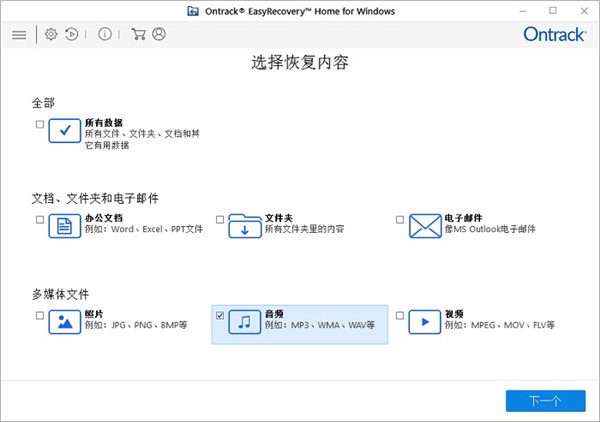Click the folder download icon
The height and width of the screenshot is (422, 600).
tap(245, 226)
